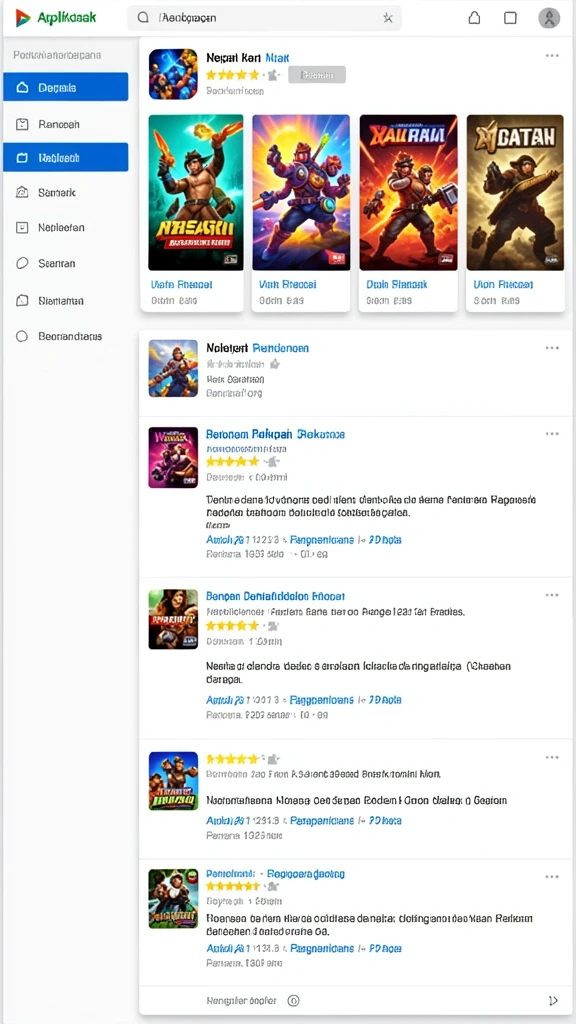Click the Arplikdaak play-triangle logo
Image resolution: width=576 pixels, height=1024 pixels.
23,18
